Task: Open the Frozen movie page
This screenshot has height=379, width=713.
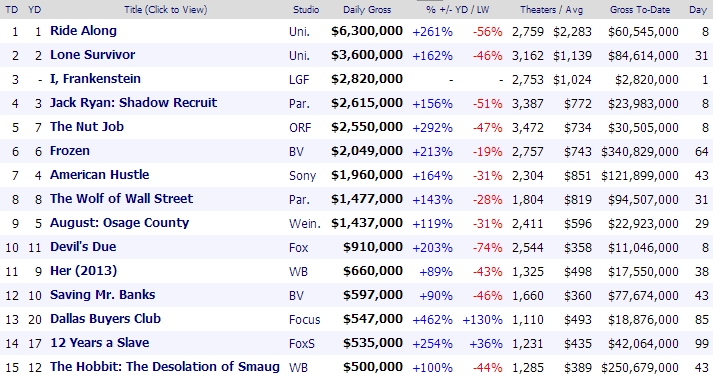Action: 70,151
